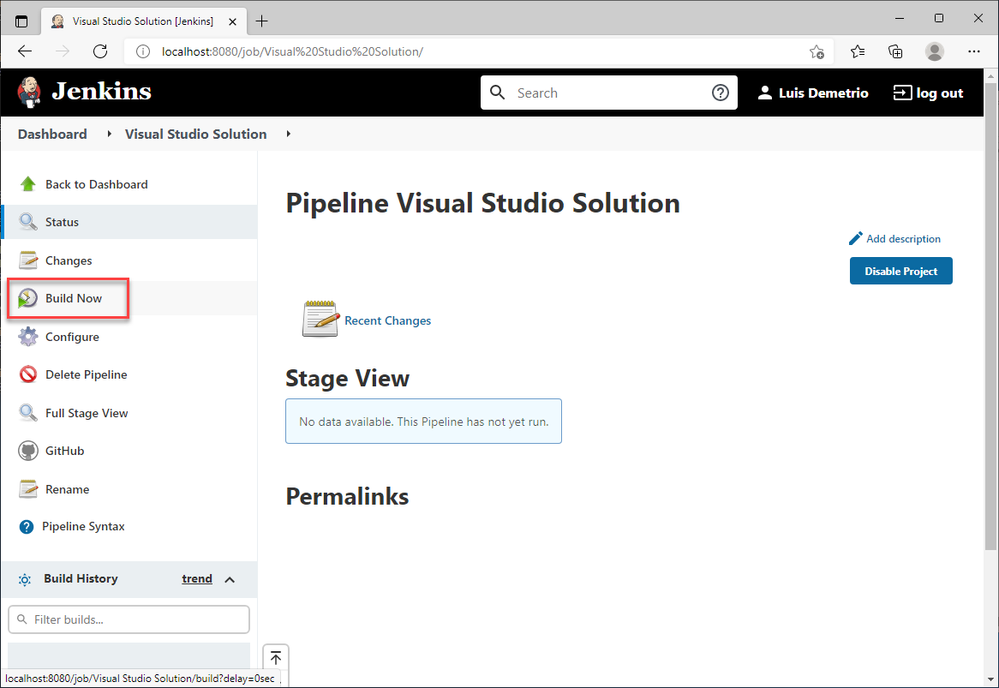Click the Jenkins butler logo icon
Screen dimensions: 999x688
[x=29, y=92]
